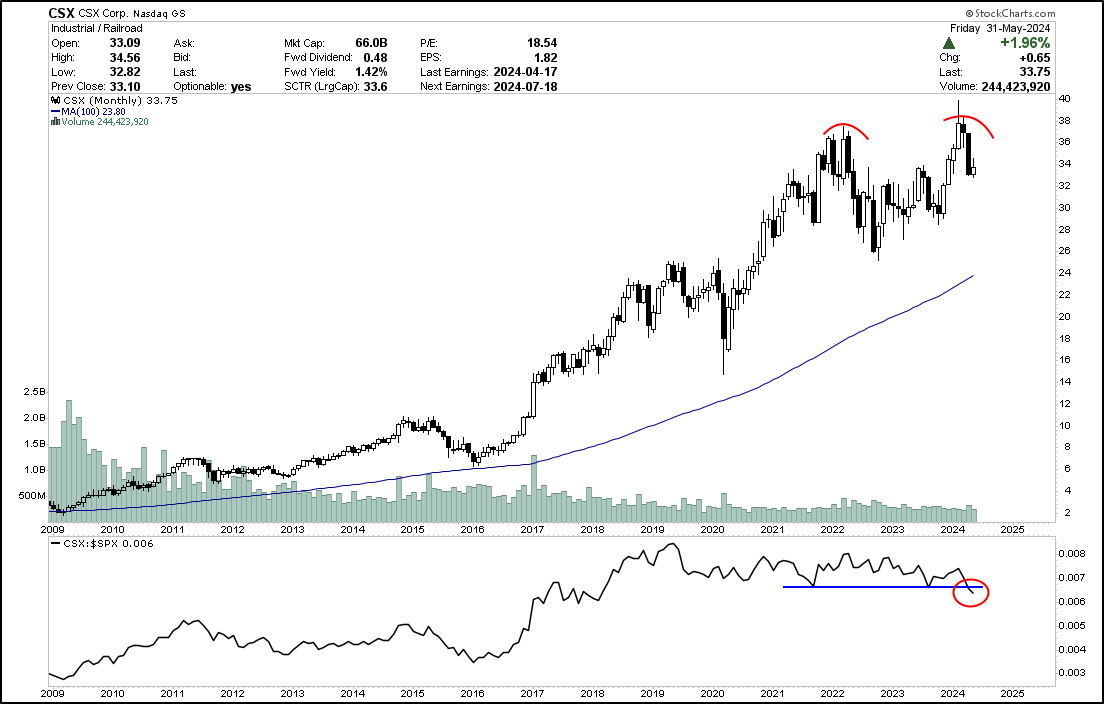Click the Industrial / Railroad sector label
Image resolution: width=1104 pixels, height=704 pixels.
[x=97, y=28]
